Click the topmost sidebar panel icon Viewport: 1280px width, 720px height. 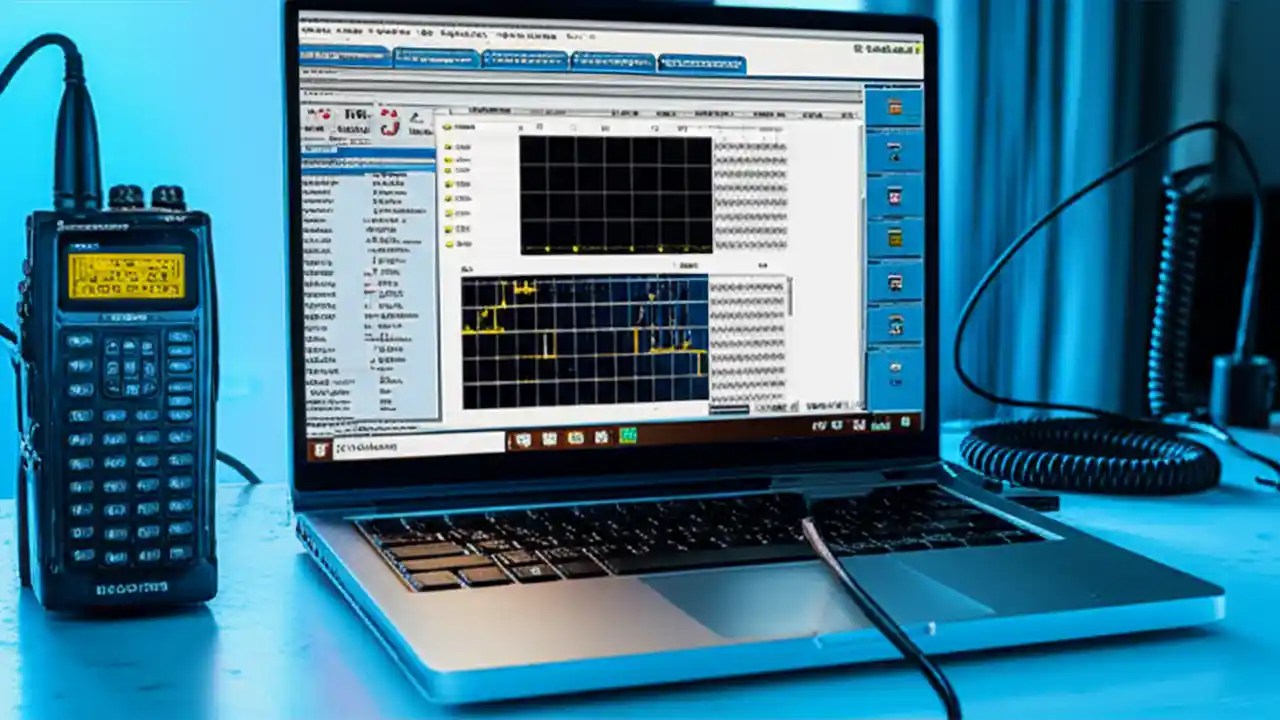(x=893, y=105)
